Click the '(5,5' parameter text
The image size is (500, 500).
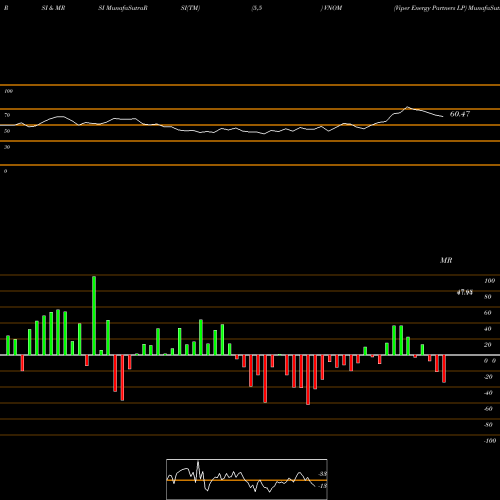tap(257, 8)
